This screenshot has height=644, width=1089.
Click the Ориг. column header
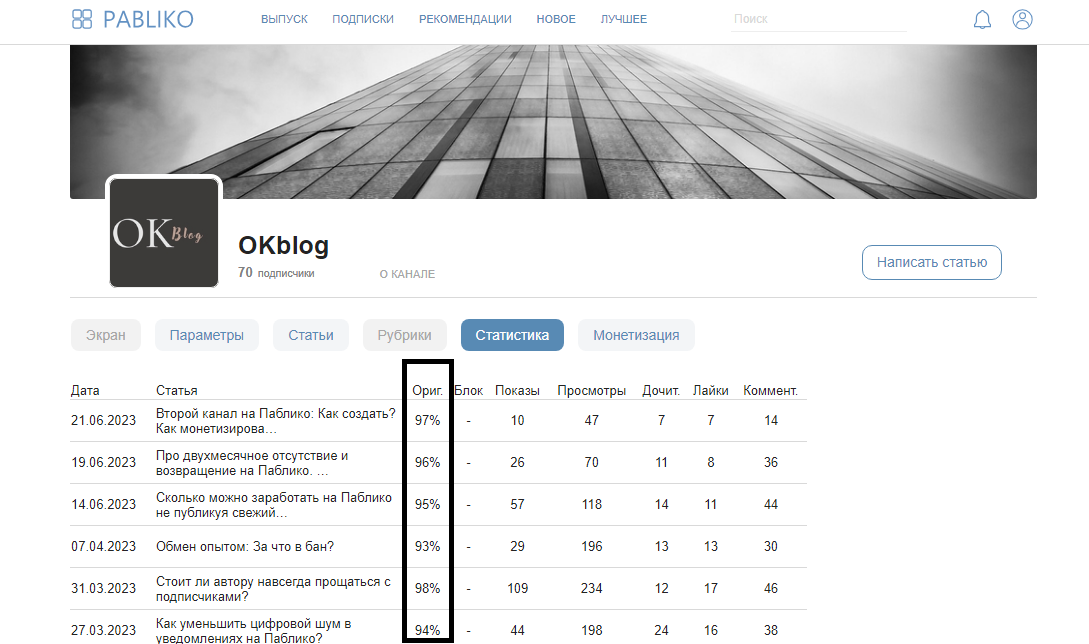click(x=427, y=390)
